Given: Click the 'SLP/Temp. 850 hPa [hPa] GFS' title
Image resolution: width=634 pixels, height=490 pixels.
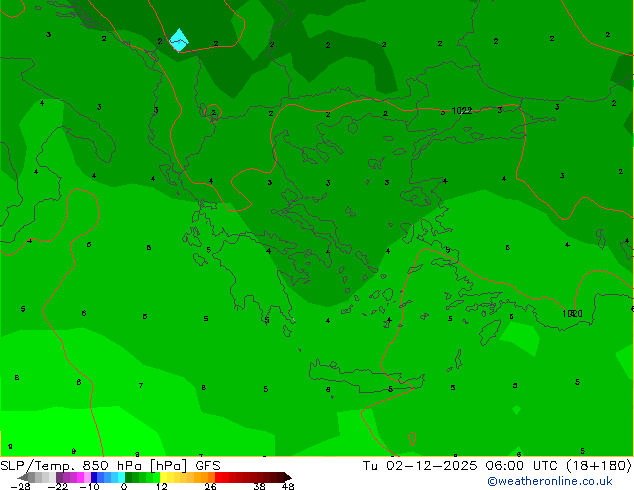Looking at the screenshot, I should coord(110,466).
